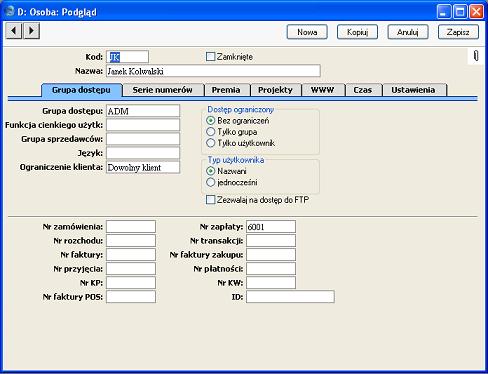The height and width of the screenshot is (374, 488).
Task: Switch to Grupa dostępu tab
Action: pos(82,90)
